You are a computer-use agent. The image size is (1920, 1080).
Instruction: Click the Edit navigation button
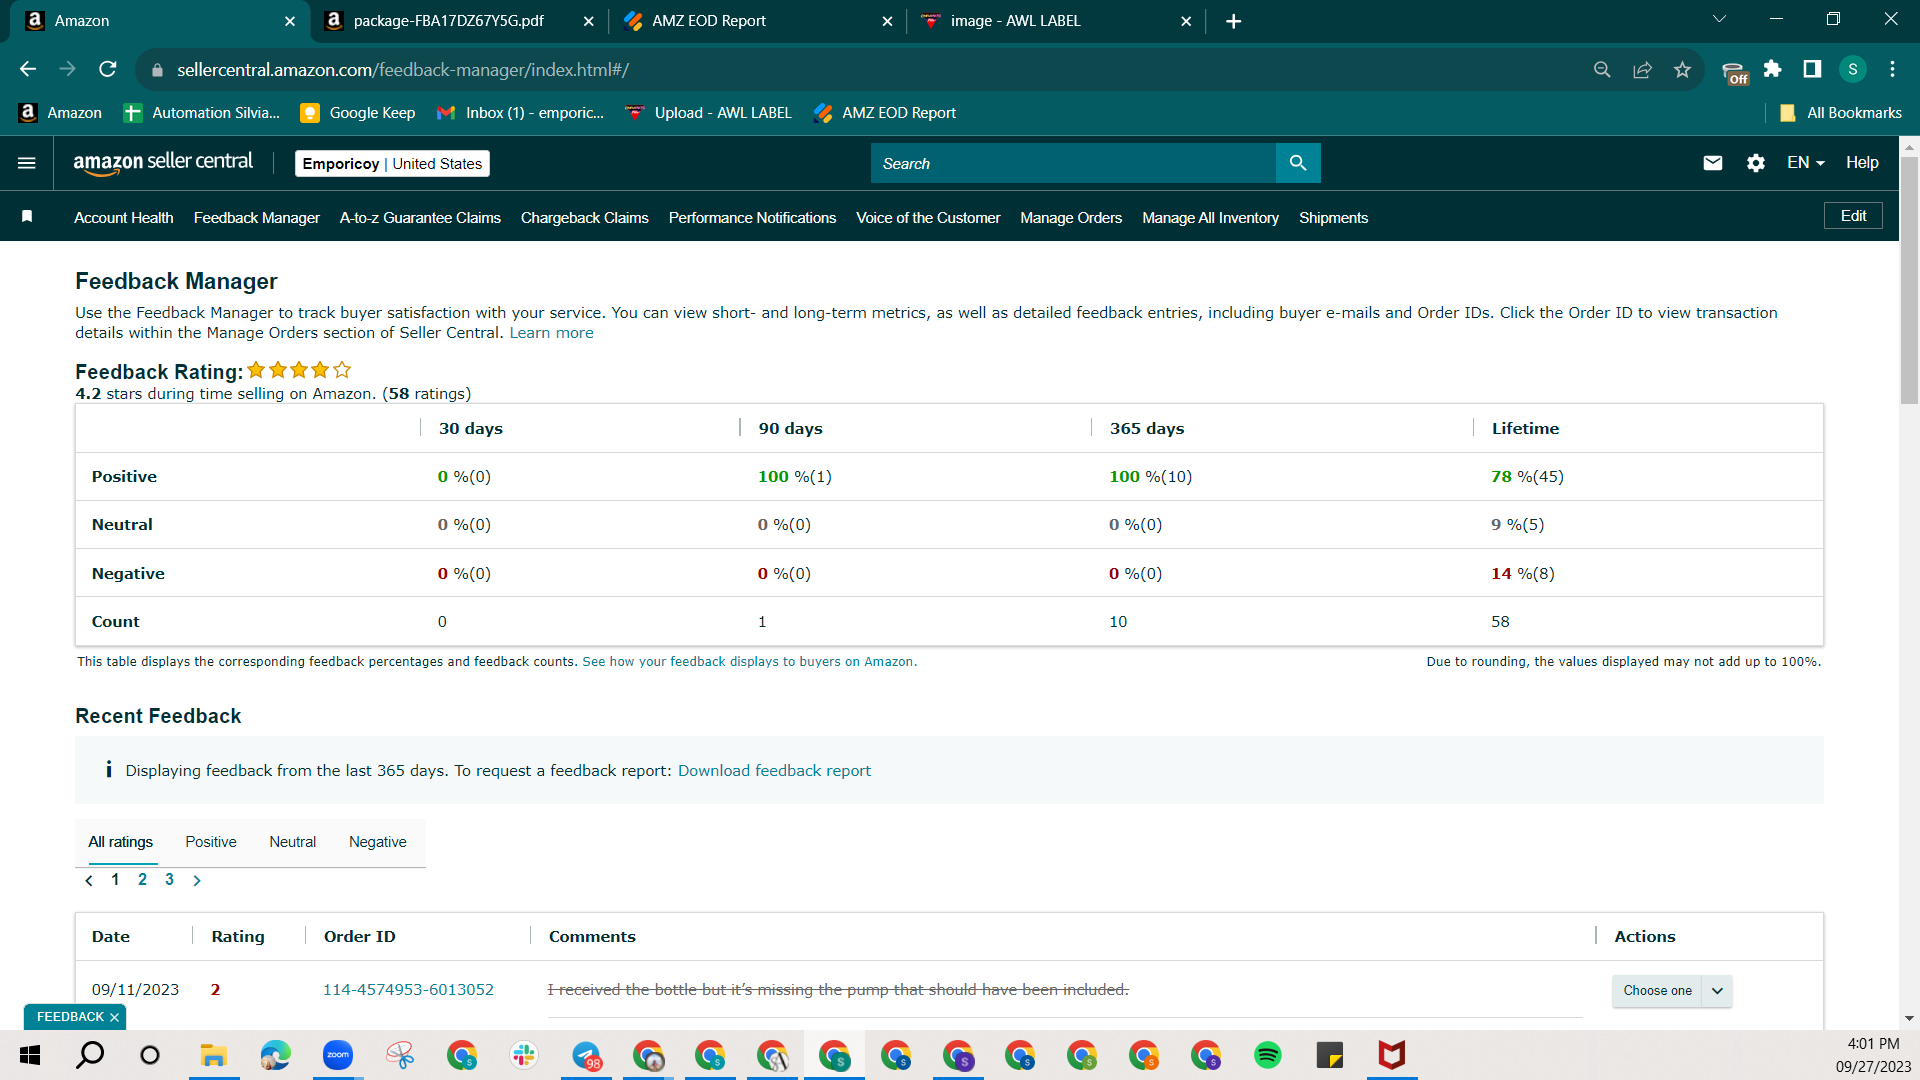click(1853, 216)
